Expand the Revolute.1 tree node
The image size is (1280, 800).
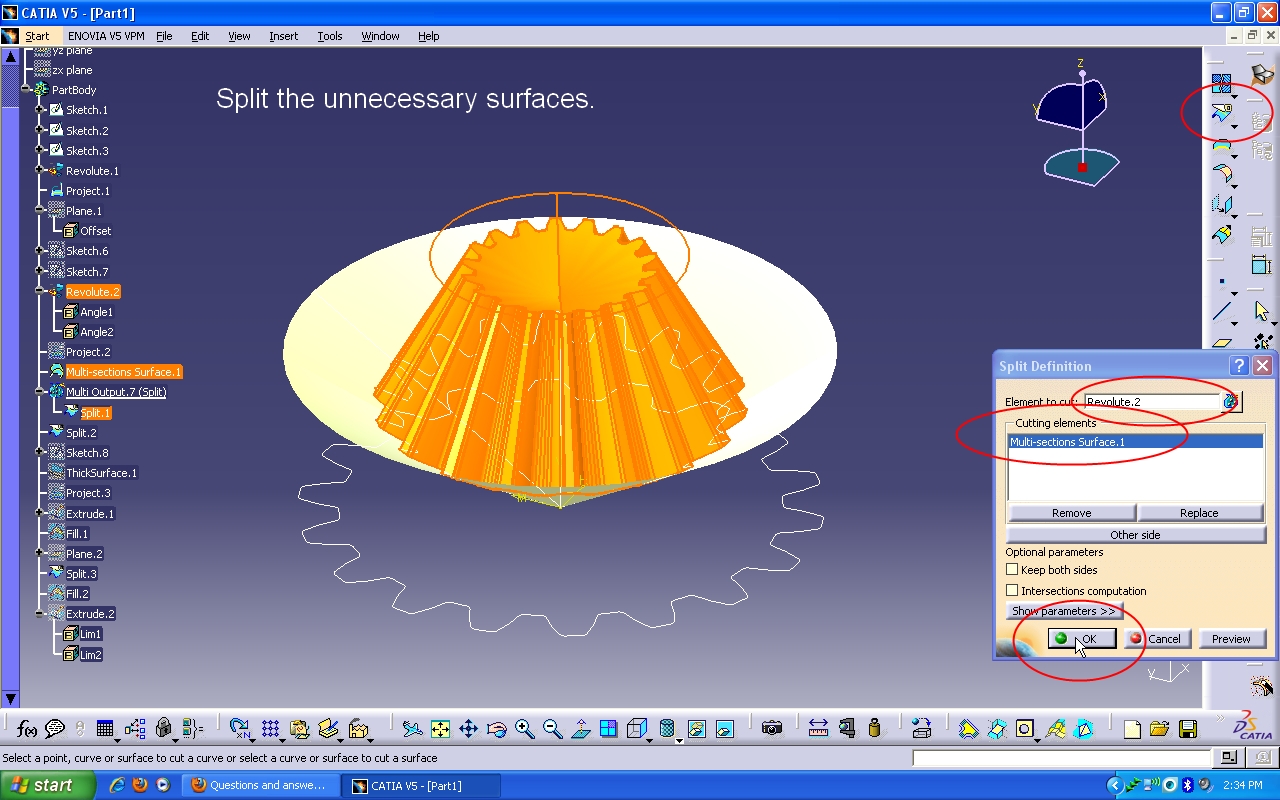point(41,171)
